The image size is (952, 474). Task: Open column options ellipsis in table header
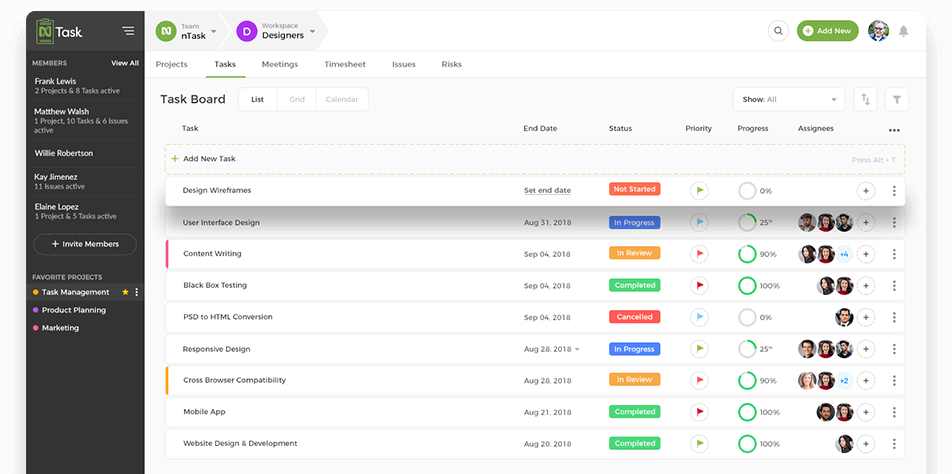(894, 130)
